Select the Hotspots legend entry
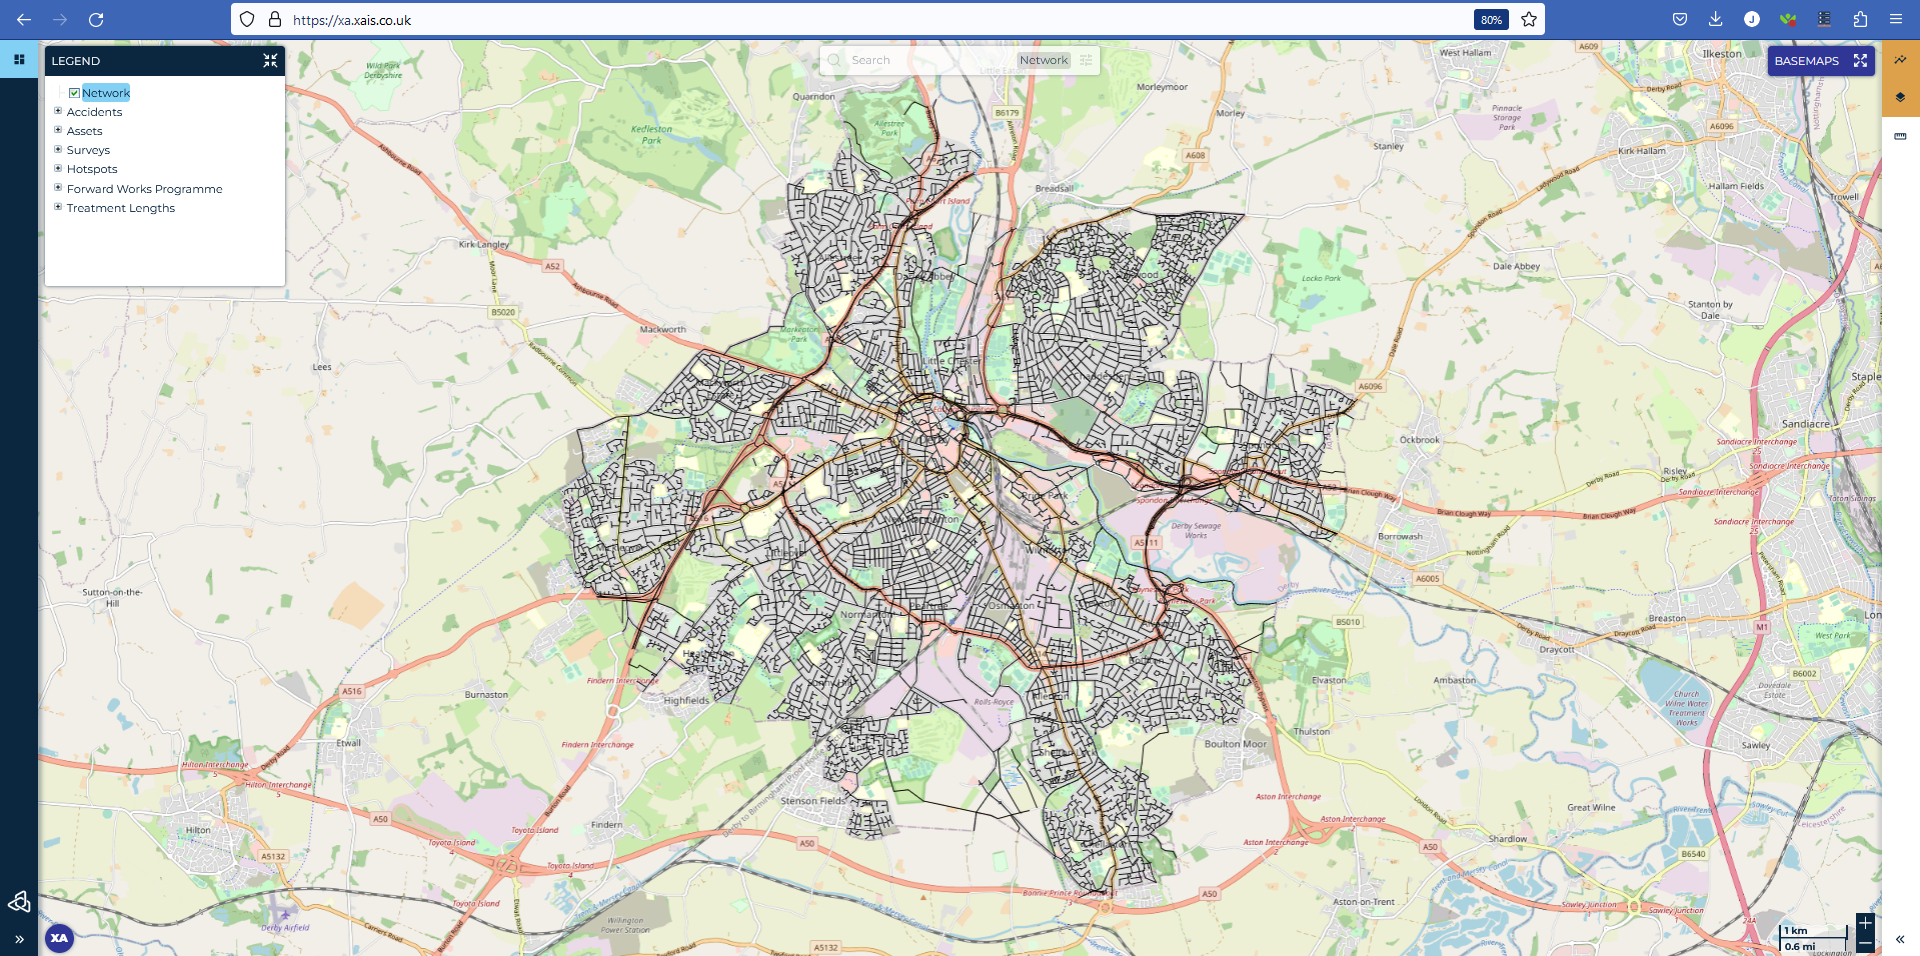Image resolution: width=1920 pixels, height=956 pixels. click(92, 169)
